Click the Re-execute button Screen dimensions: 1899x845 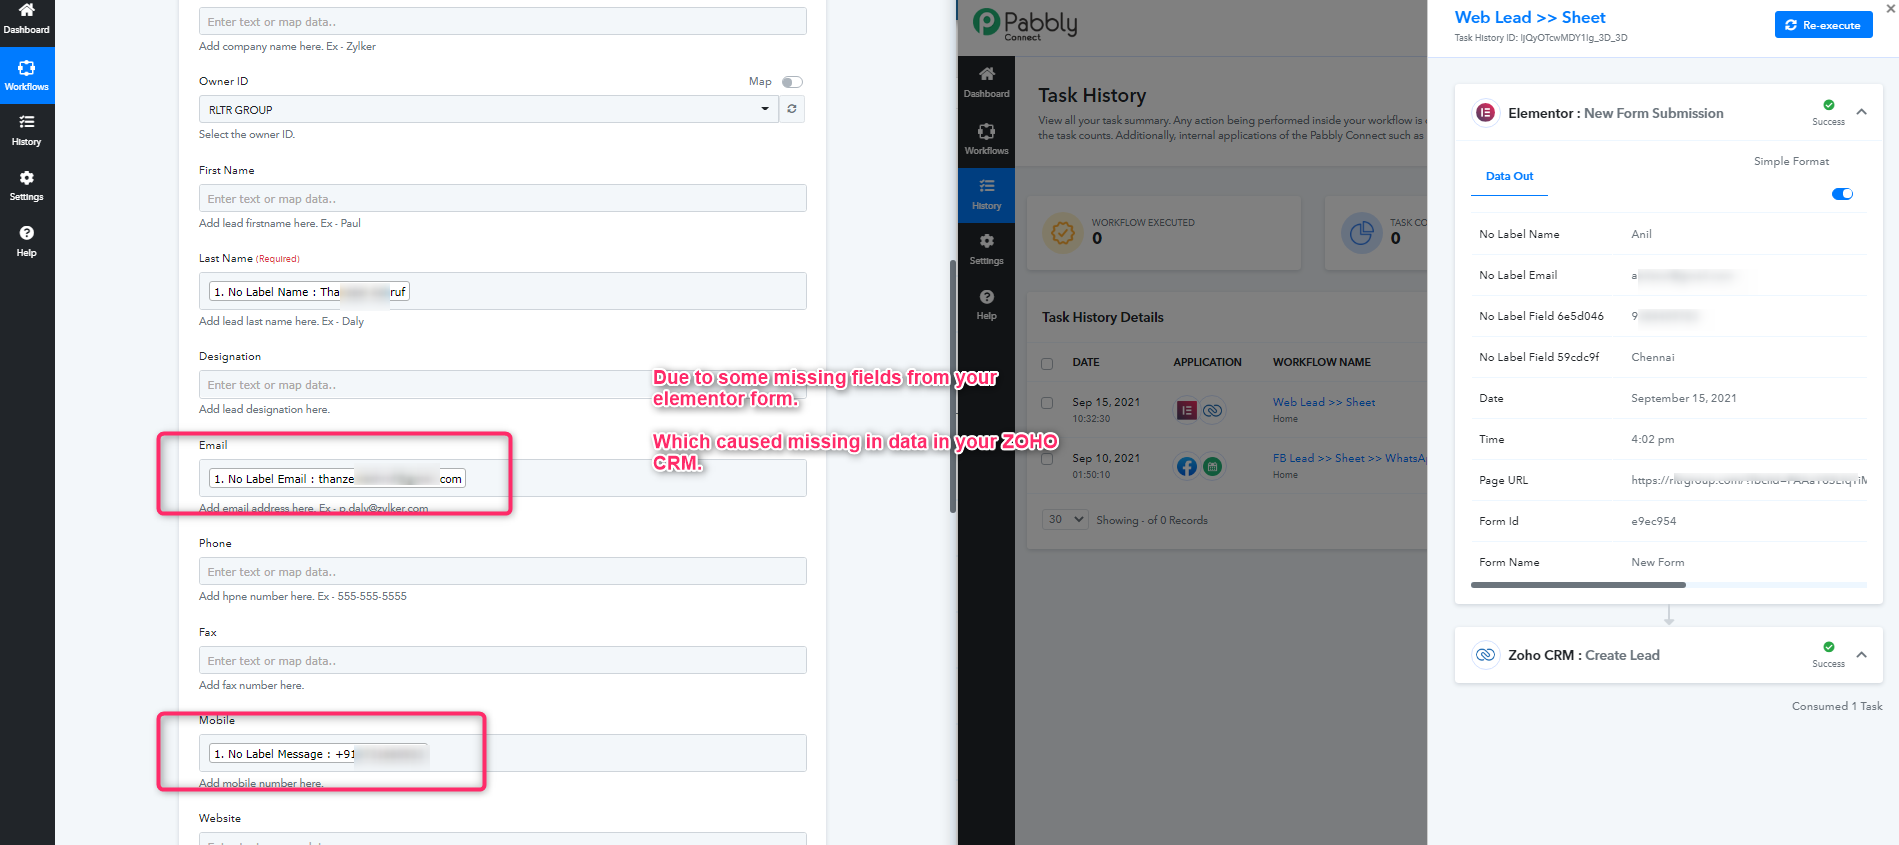pos(1823,25)
